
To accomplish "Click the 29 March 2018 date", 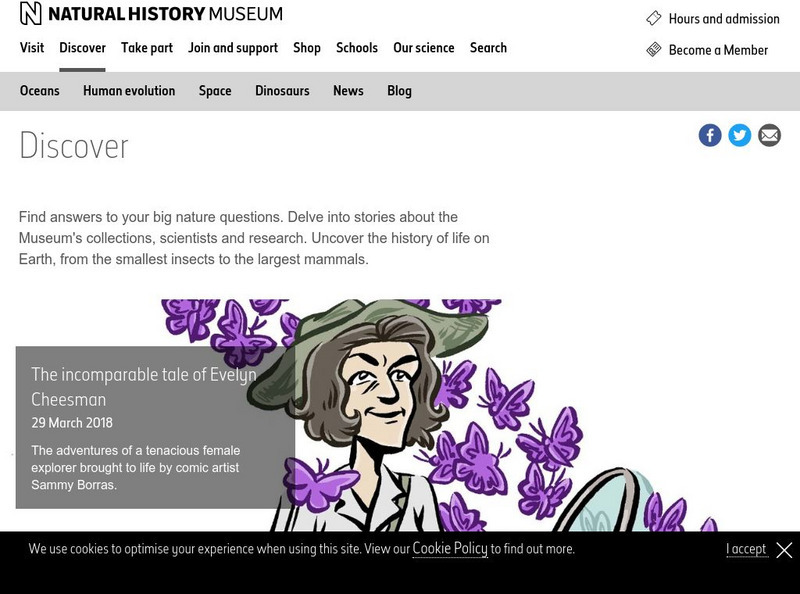I will pos(72,423).
